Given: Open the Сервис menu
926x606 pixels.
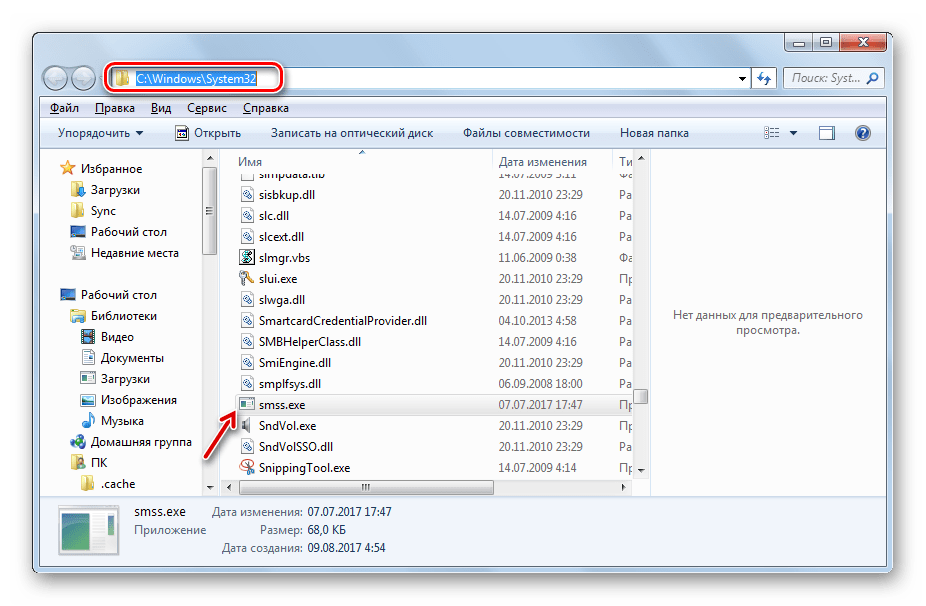Looking at the screenshot, I should 206,108.
